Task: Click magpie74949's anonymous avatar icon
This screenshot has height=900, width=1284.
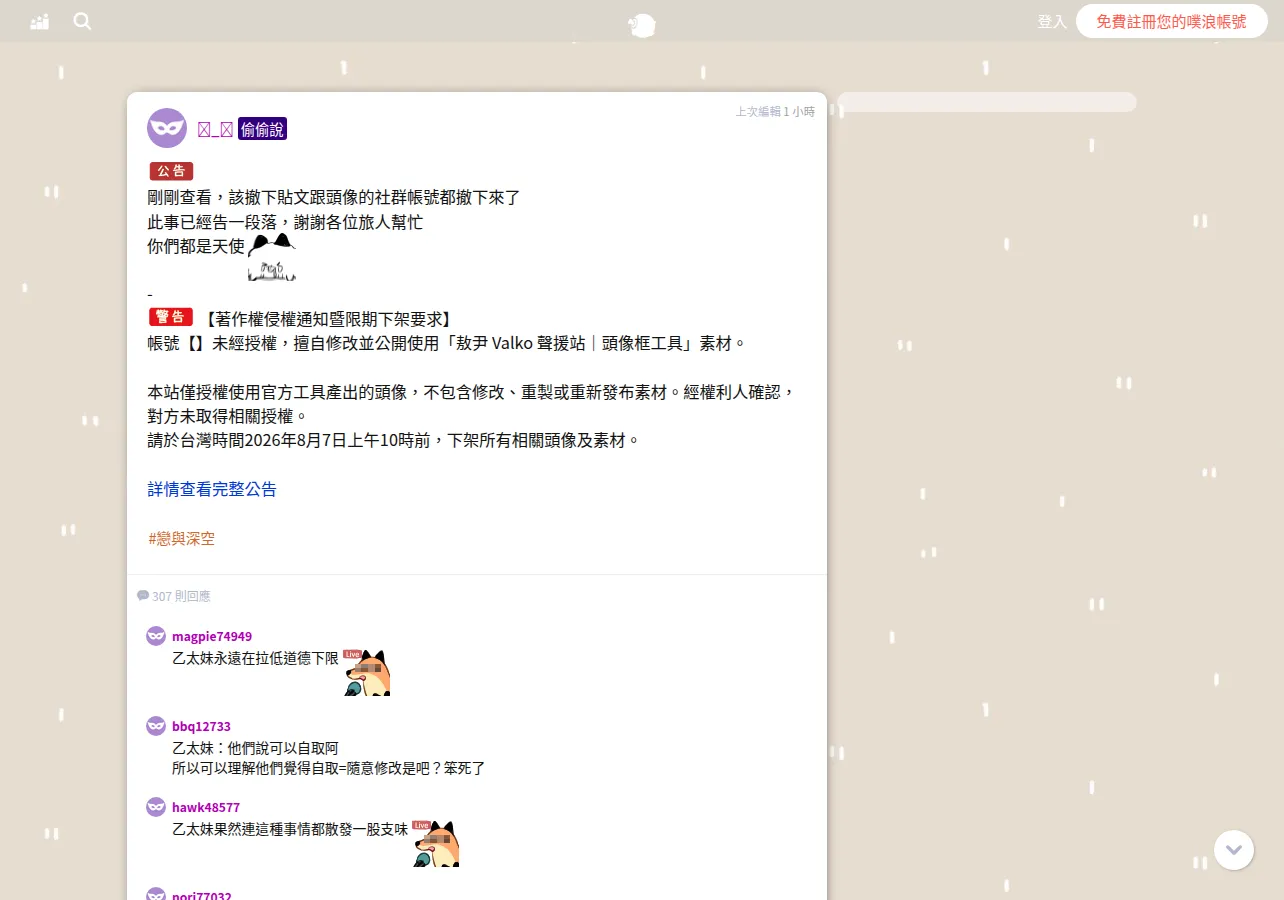Action: pos(156,636)
